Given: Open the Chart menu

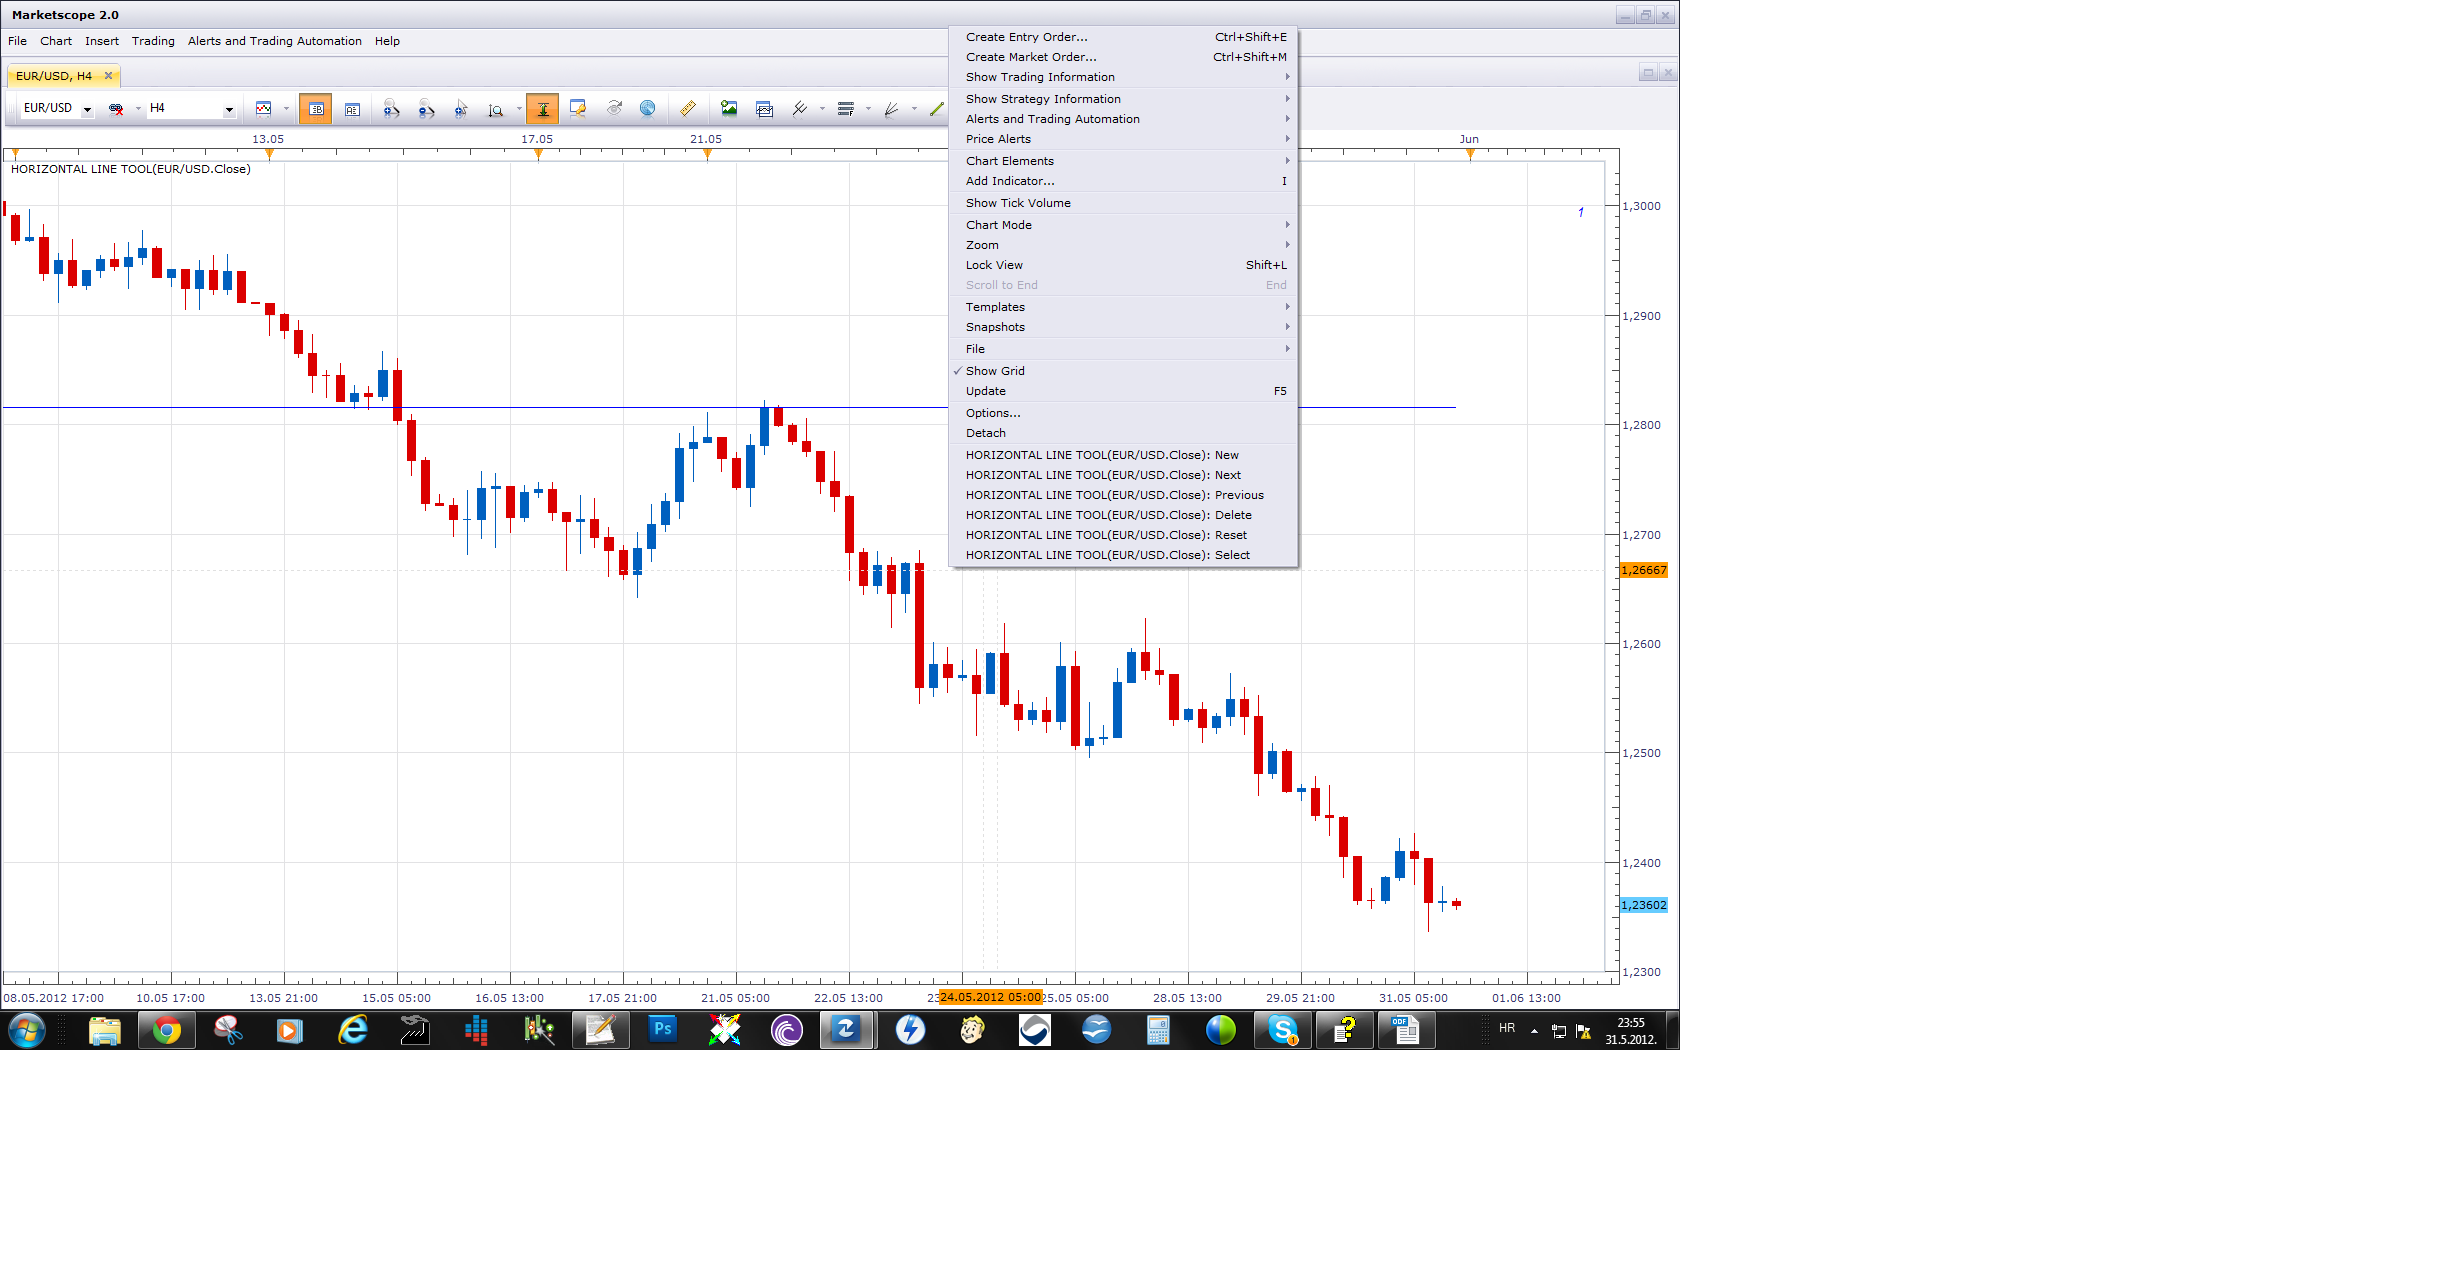Looking at the screenshot, I should [x=56, y=41].
